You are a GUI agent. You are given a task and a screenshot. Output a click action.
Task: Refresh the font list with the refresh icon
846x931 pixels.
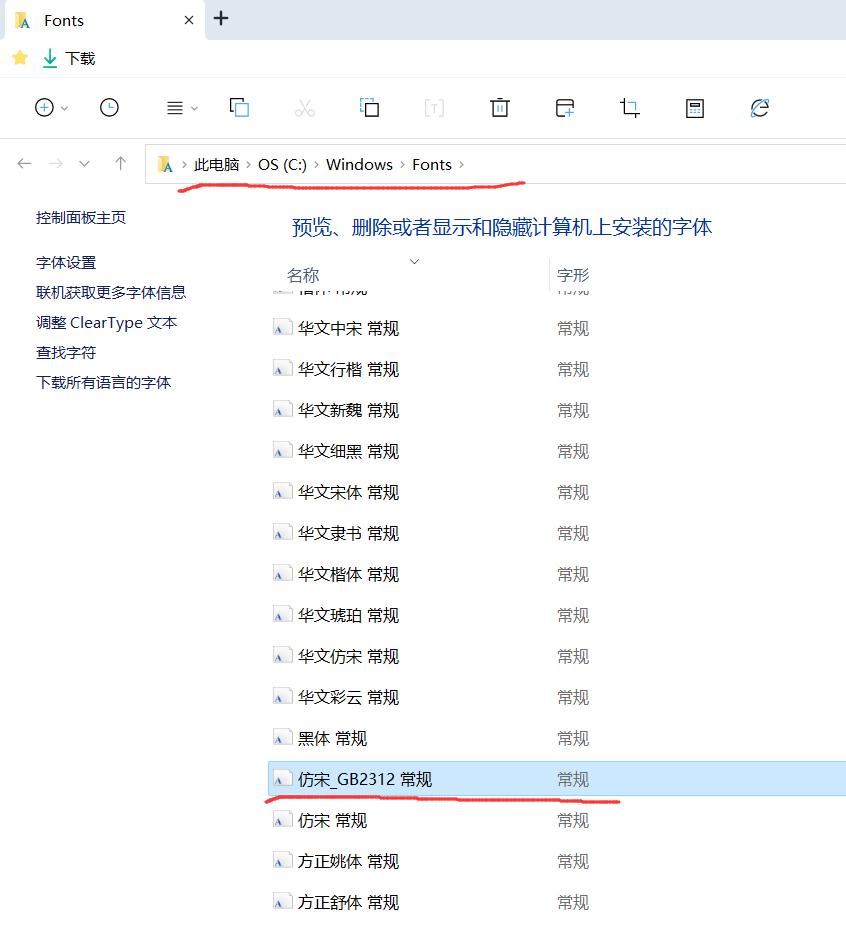point(759,108)
